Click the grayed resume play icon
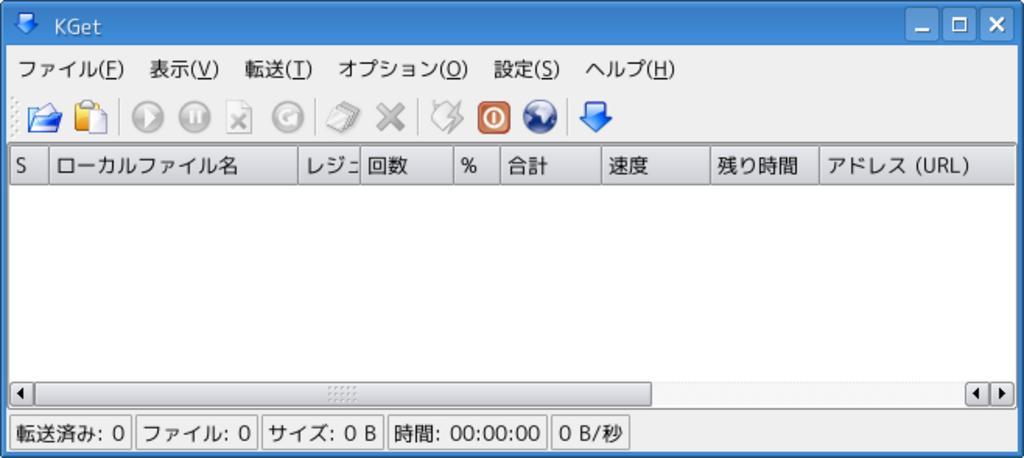 [x=147, y=118]
